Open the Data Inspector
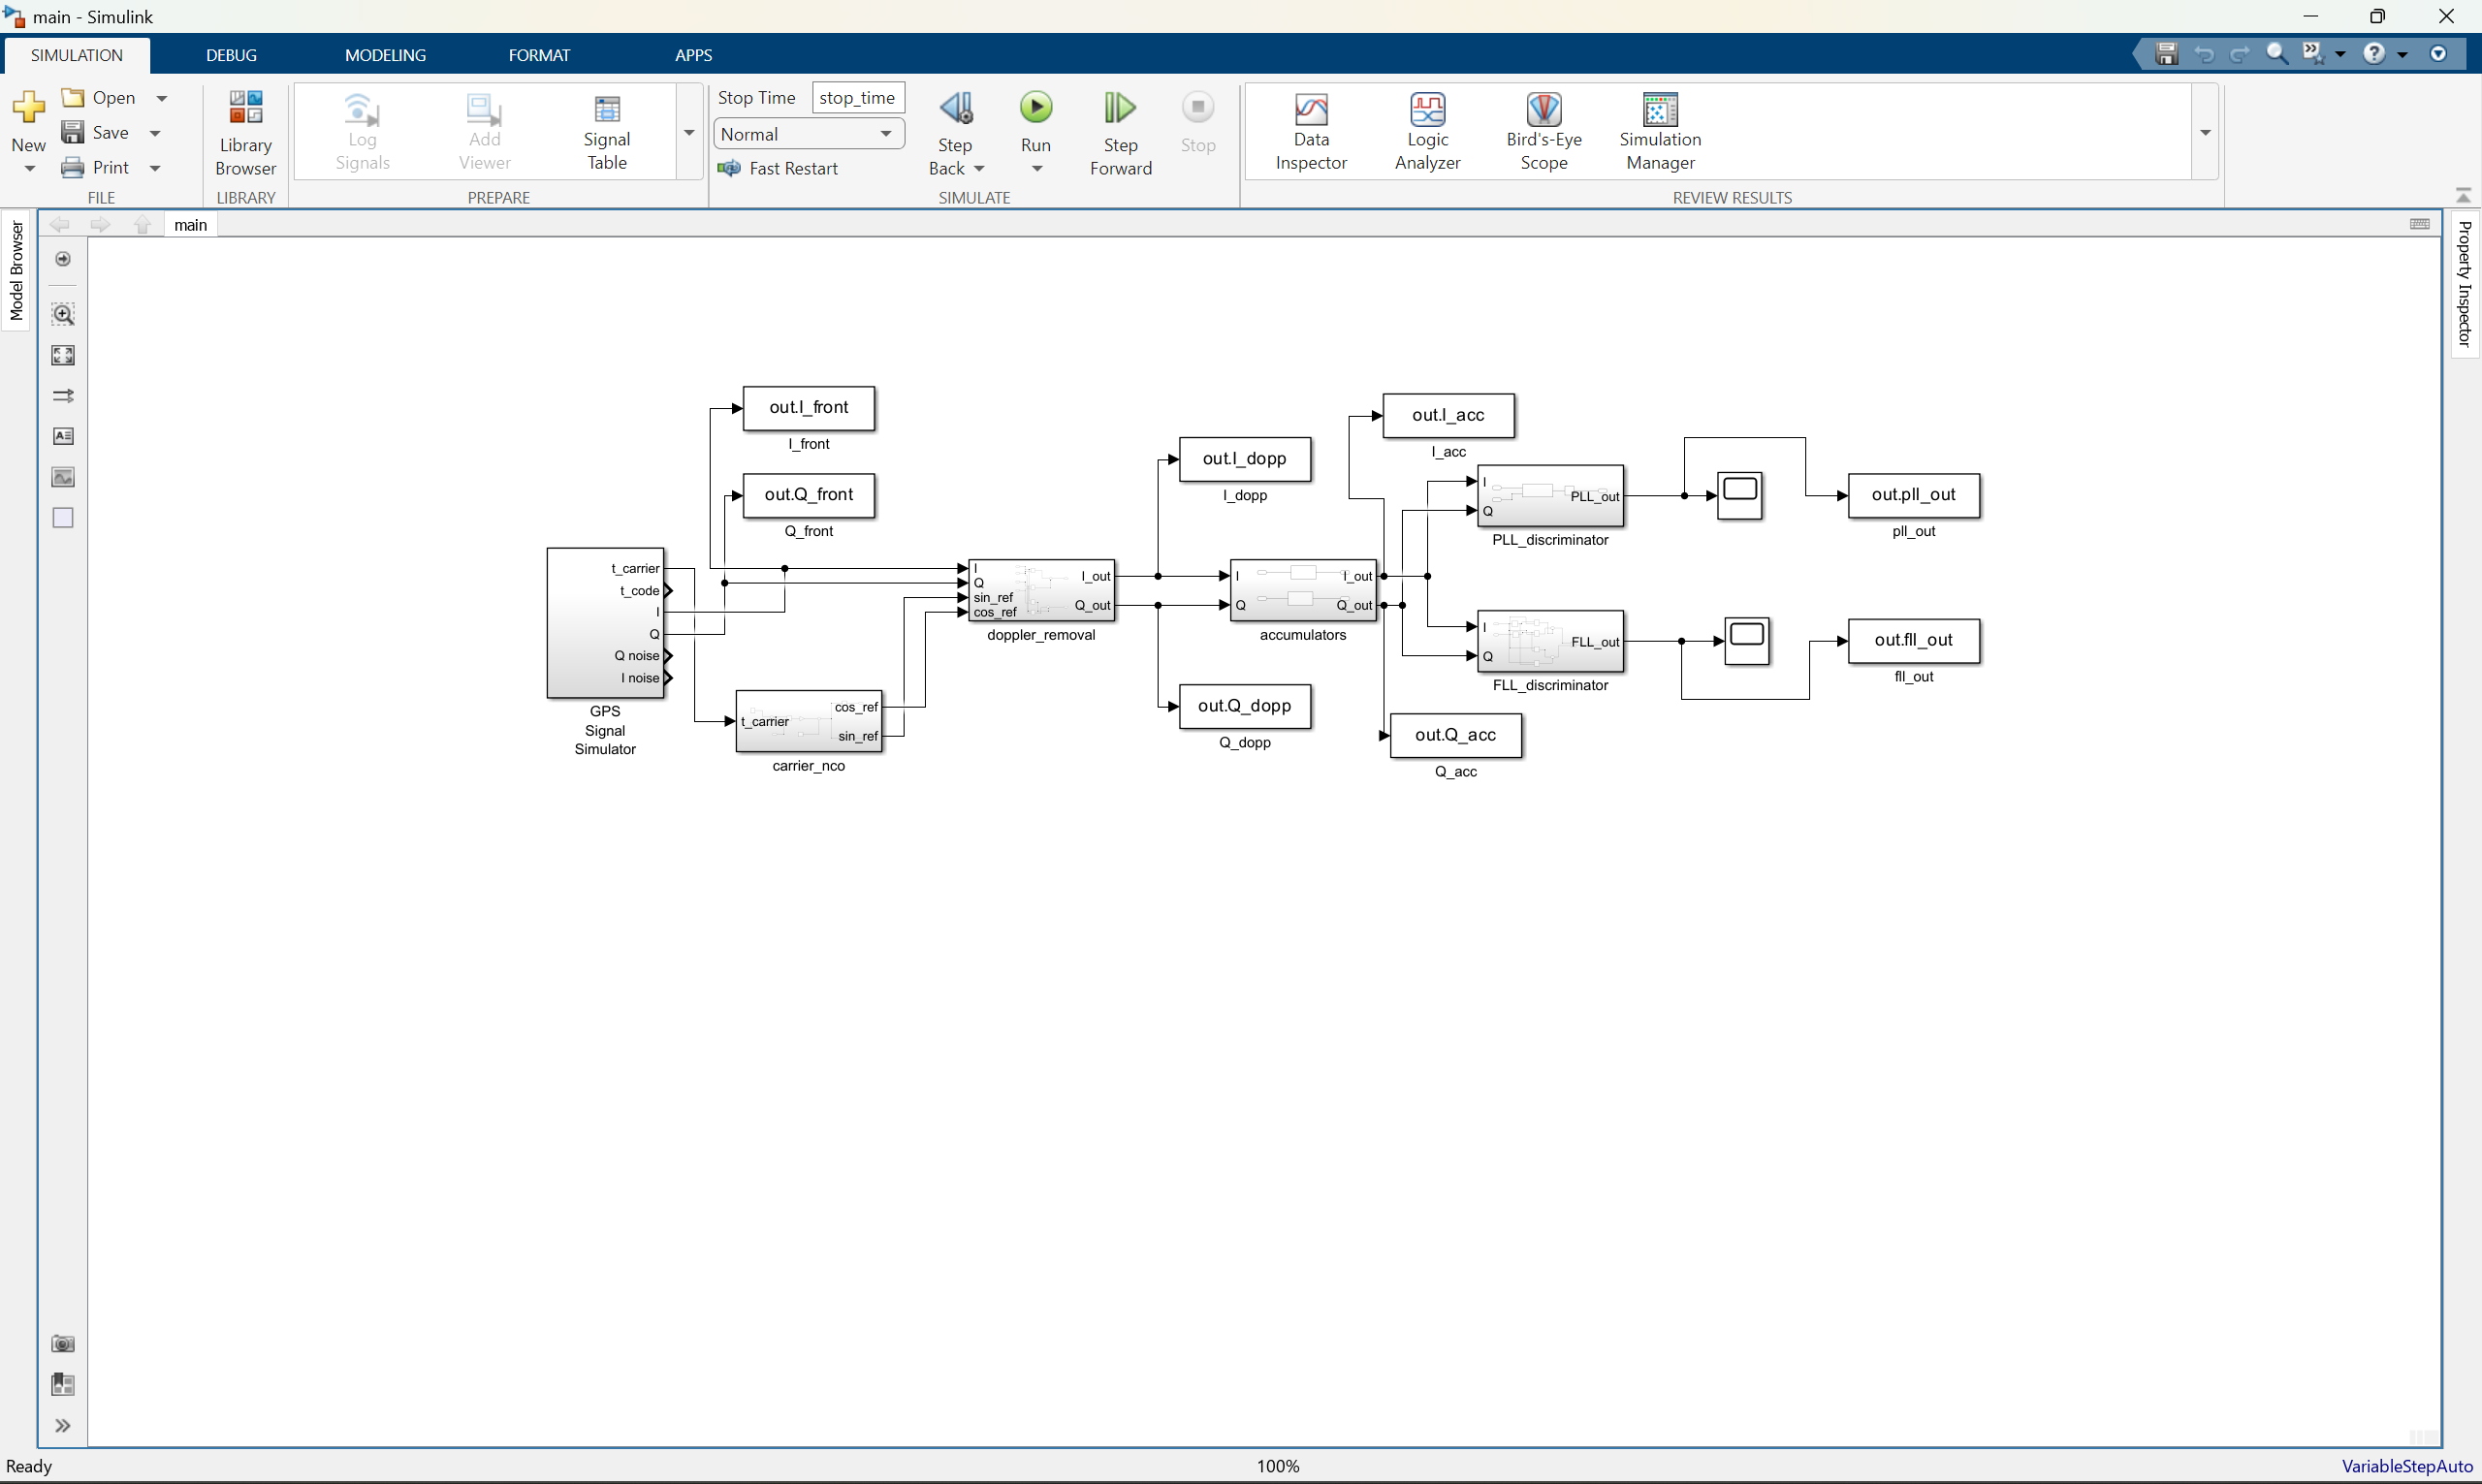The image size is (2482, 1484). tap(1311, 133)
